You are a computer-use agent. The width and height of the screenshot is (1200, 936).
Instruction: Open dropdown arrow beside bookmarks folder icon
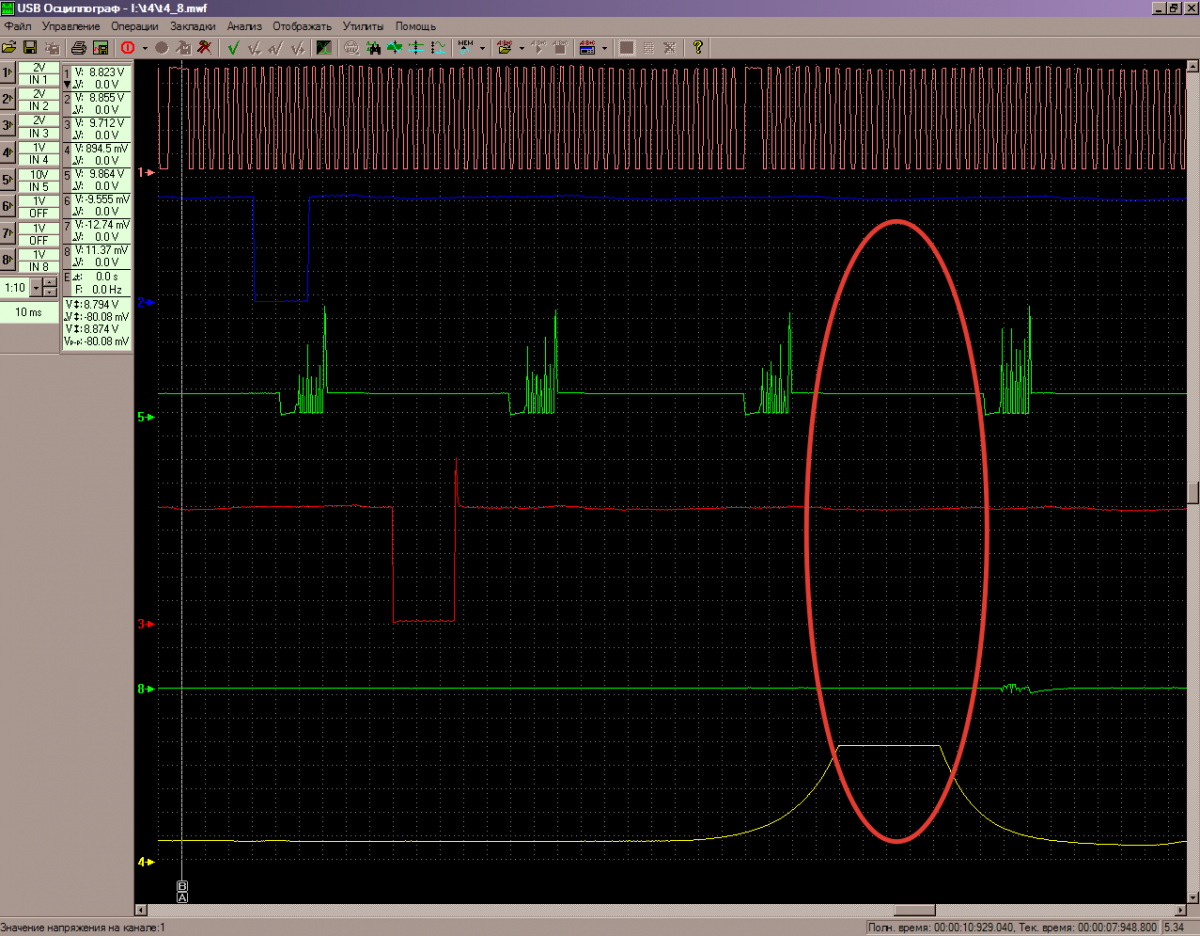[x=522, y=47]
